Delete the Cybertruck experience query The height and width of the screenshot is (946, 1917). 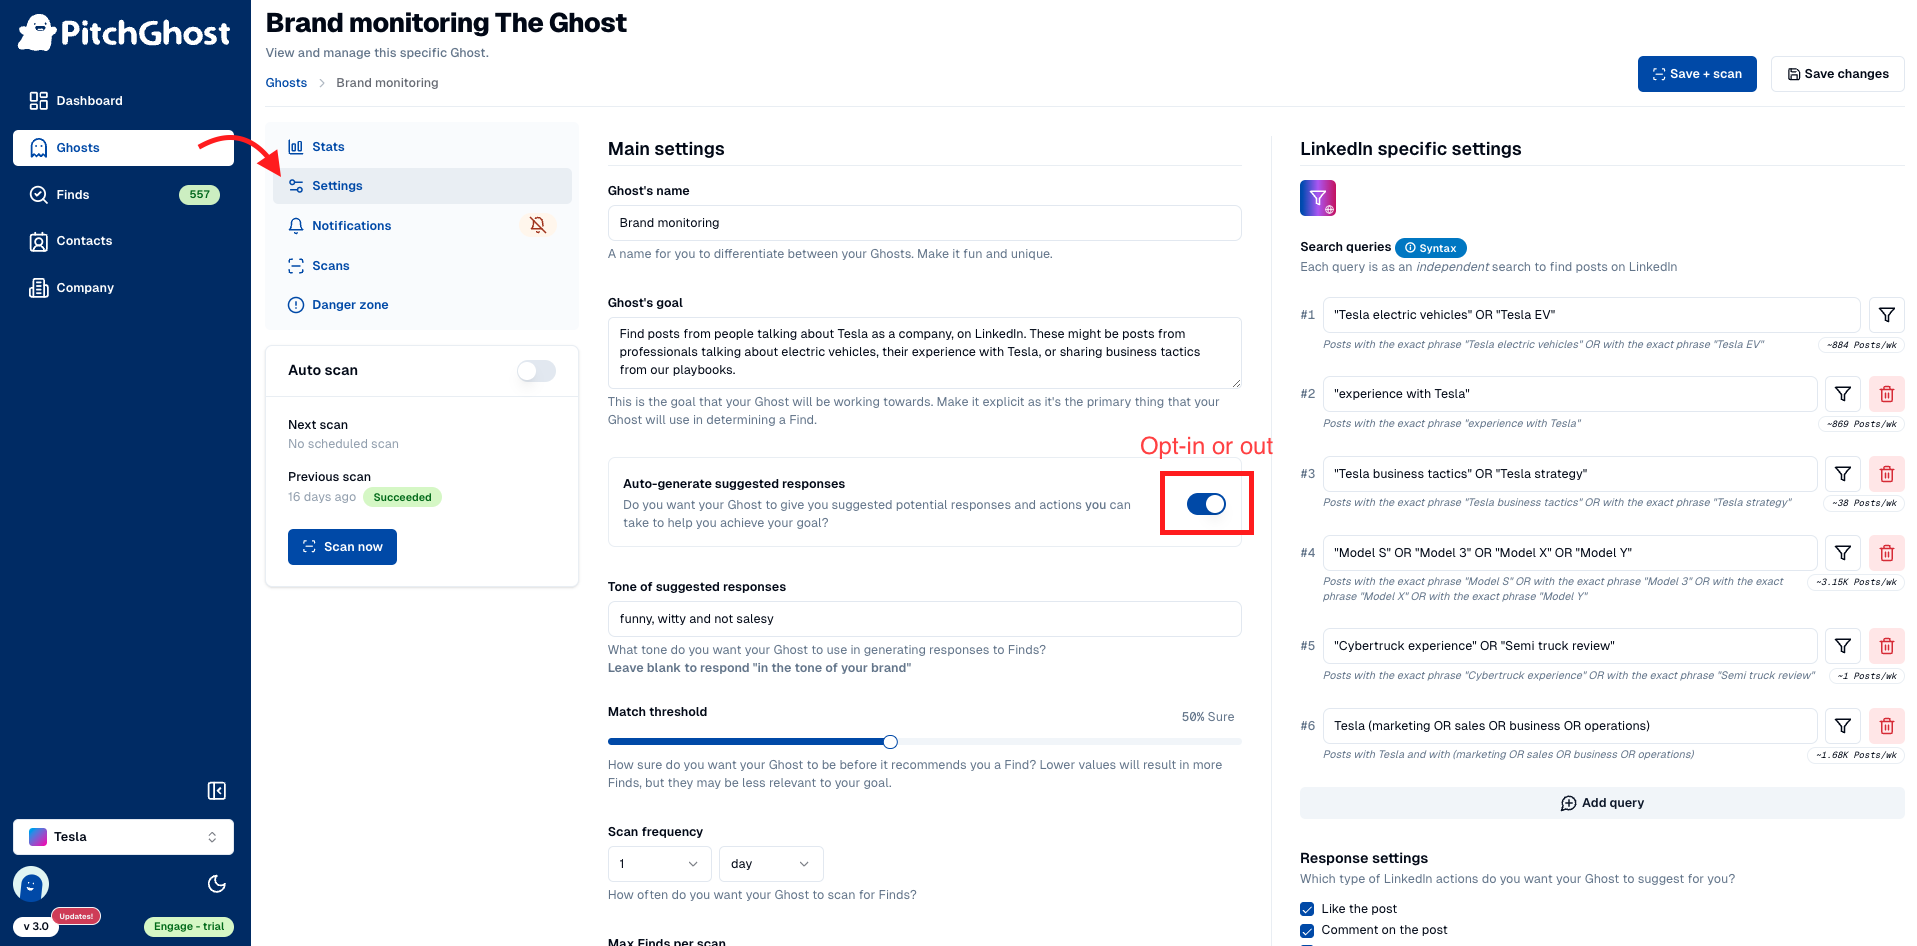(1886, 646)
